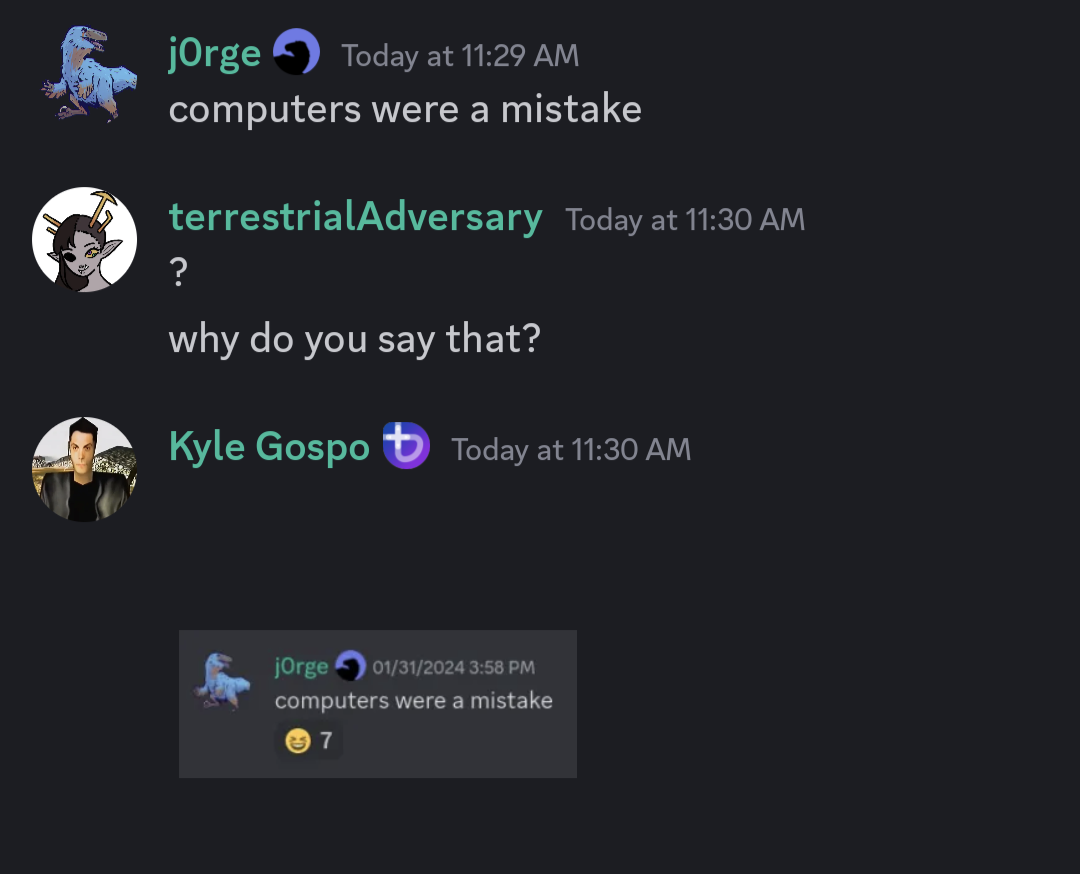Screen dimensions: 1080x874
Task: Click Kyle Gospo's purple server badge
Action: 406,447
